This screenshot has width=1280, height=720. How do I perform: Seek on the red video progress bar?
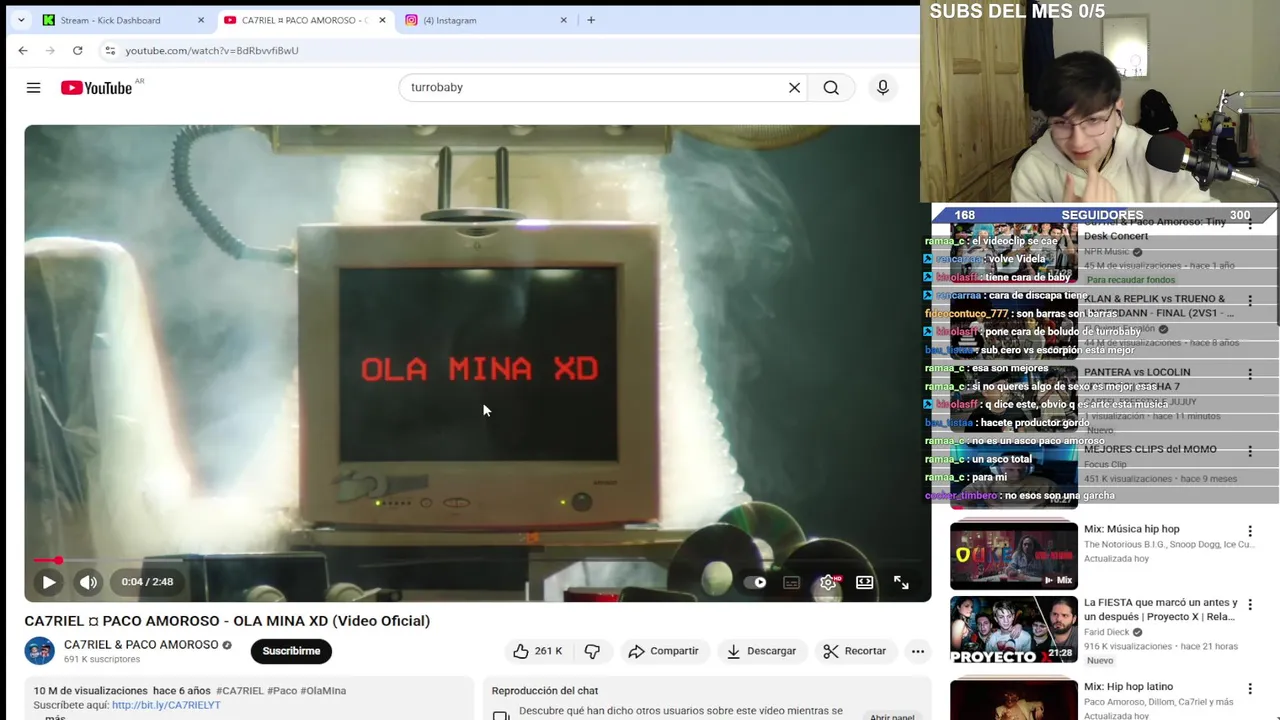(x=478, y=560)
